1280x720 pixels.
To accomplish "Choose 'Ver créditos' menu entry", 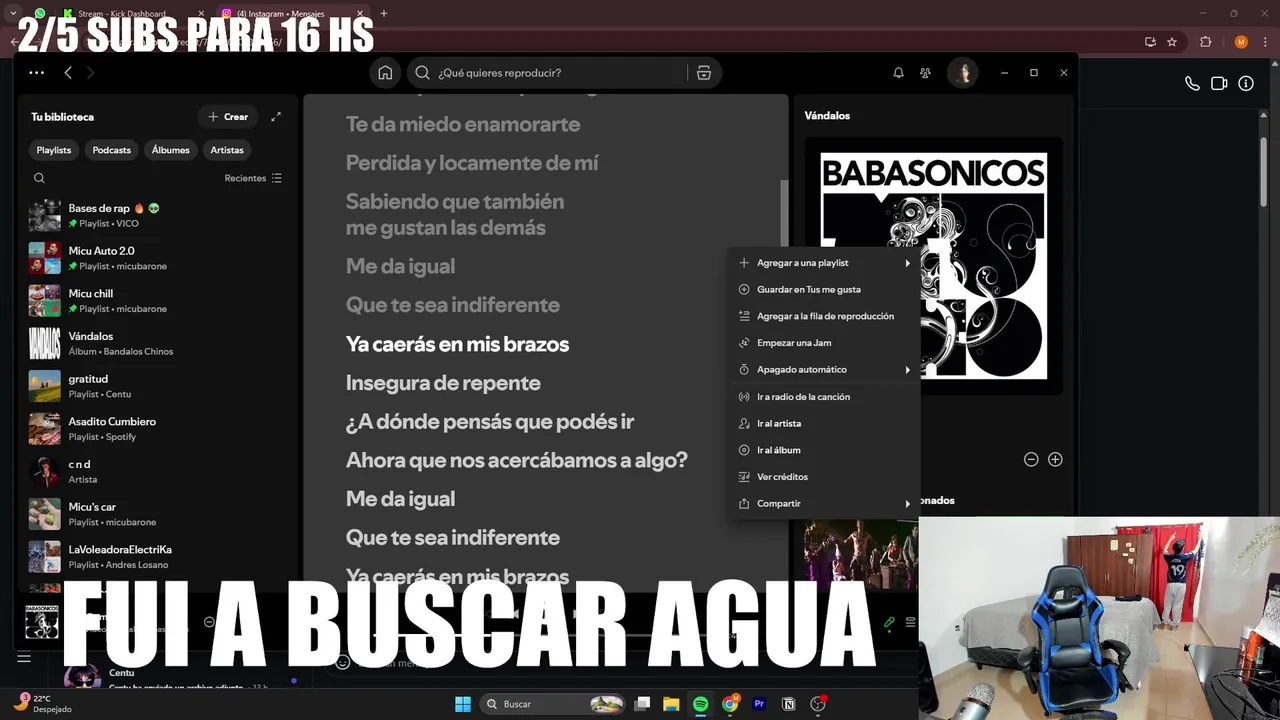I will click(x=825, y=477).
